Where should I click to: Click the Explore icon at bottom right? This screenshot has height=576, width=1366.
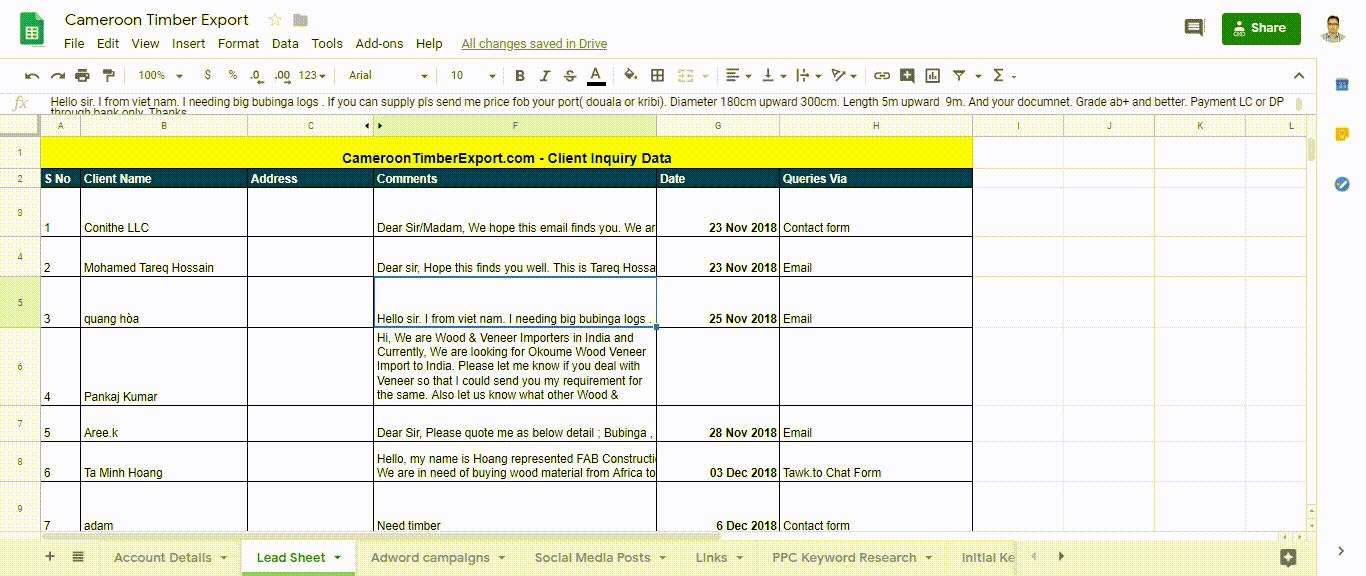coord(1288,557)
